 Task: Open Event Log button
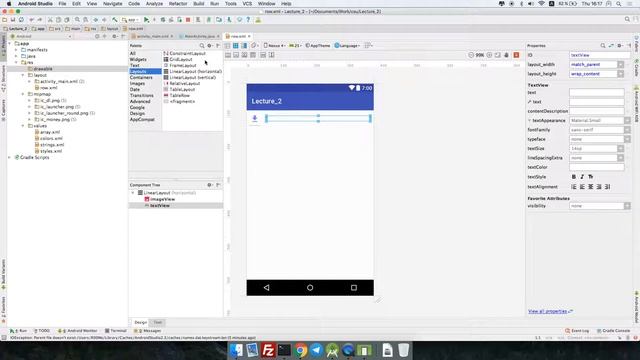pyautogui.click(x=577, y=331)
